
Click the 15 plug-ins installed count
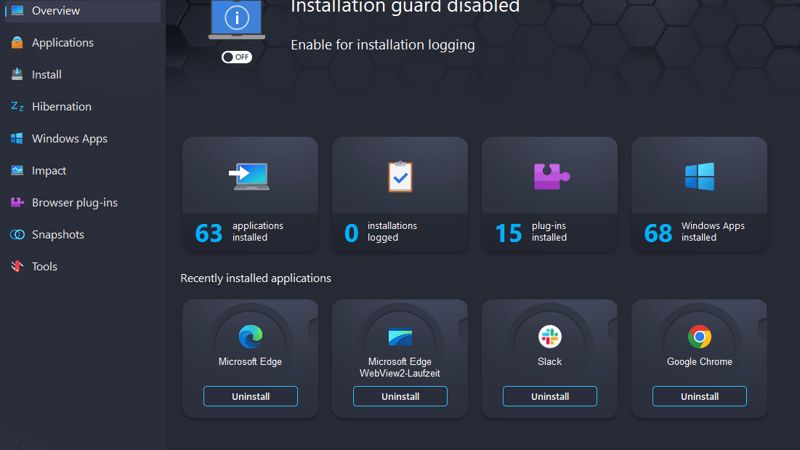click(509, 233)
